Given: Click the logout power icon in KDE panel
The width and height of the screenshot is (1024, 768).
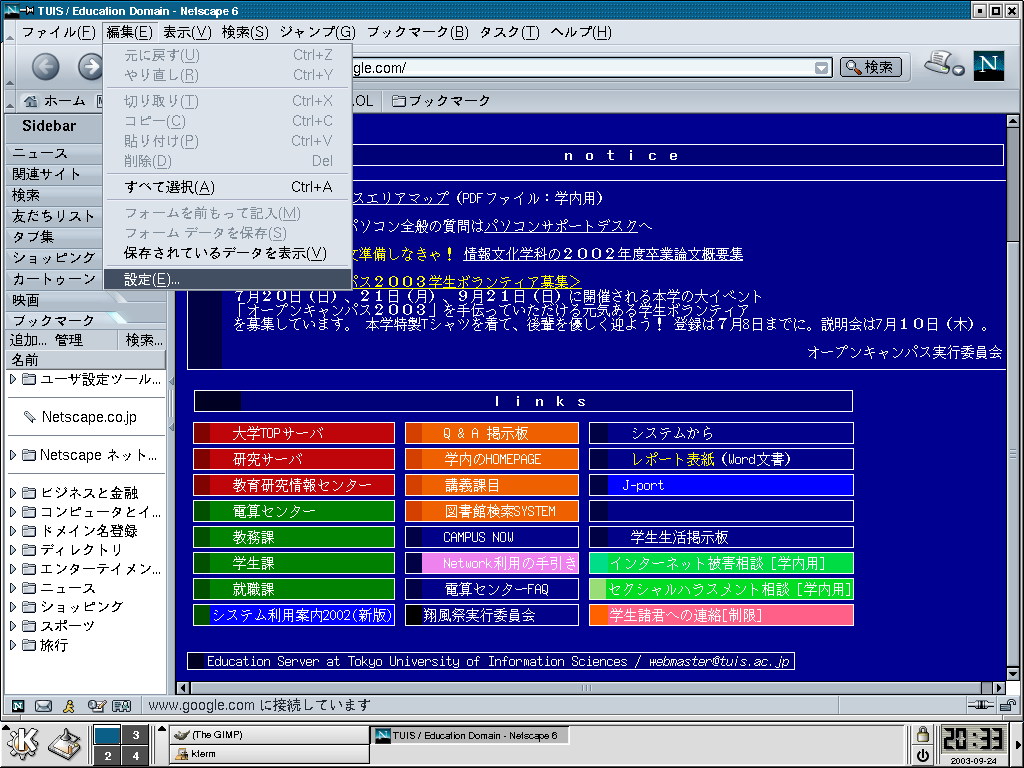Looking at the screenshot, I should pos(922,756).
